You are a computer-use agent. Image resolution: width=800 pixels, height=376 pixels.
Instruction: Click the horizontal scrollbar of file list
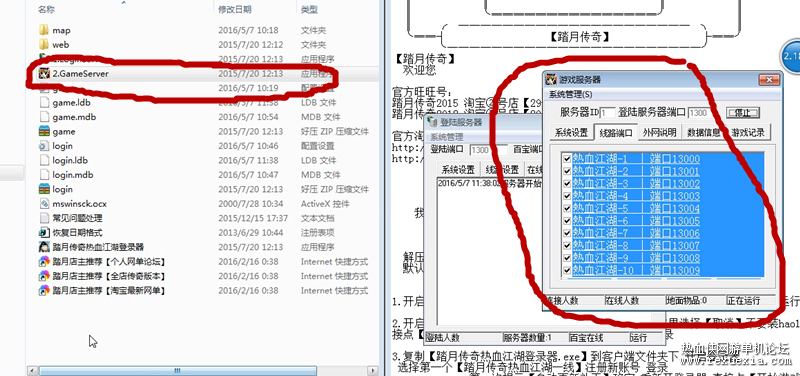tap(178, 371)
